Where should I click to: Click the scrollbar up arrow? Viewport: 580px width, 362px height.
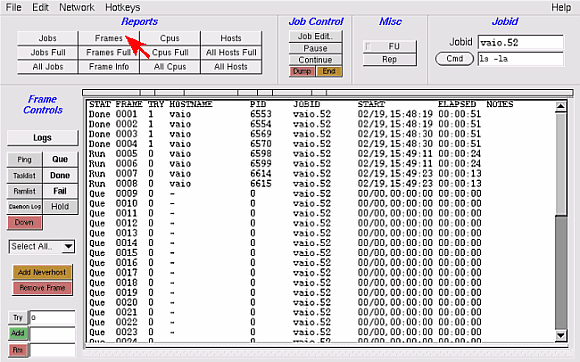pos(561,106)
